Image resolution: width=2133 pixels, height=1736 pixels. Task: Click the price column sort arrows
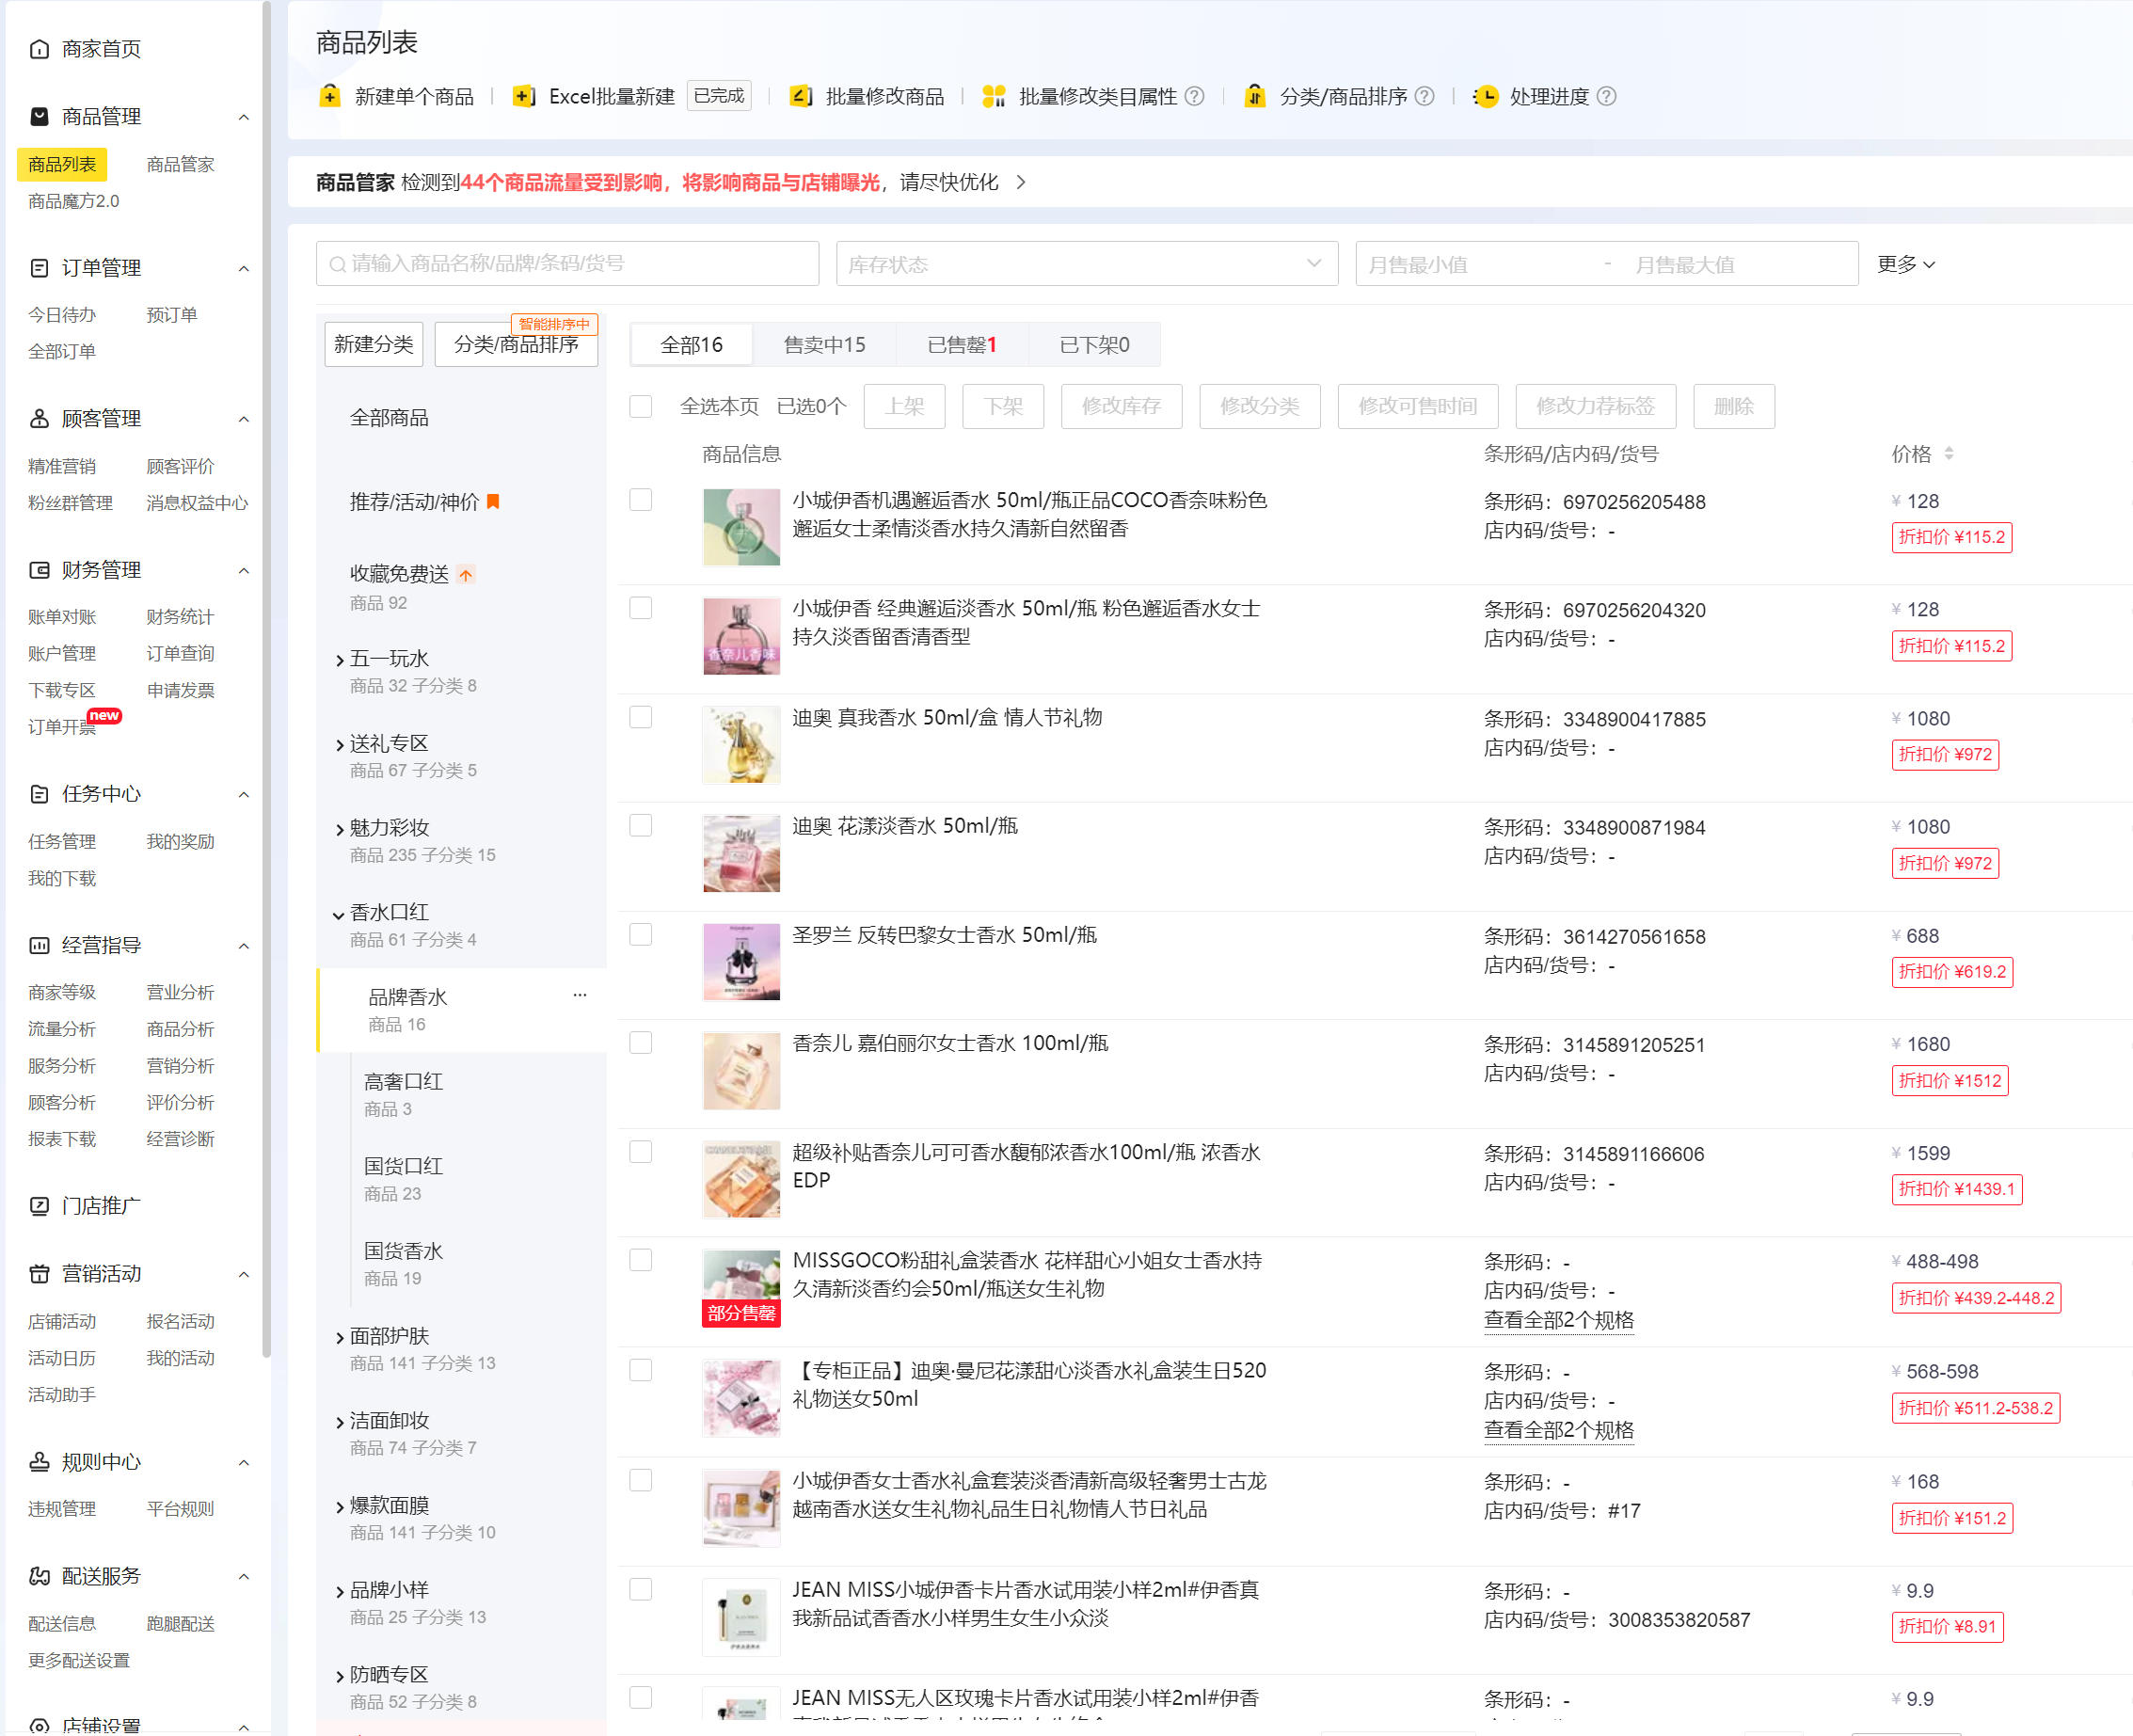click(1948, 454)
